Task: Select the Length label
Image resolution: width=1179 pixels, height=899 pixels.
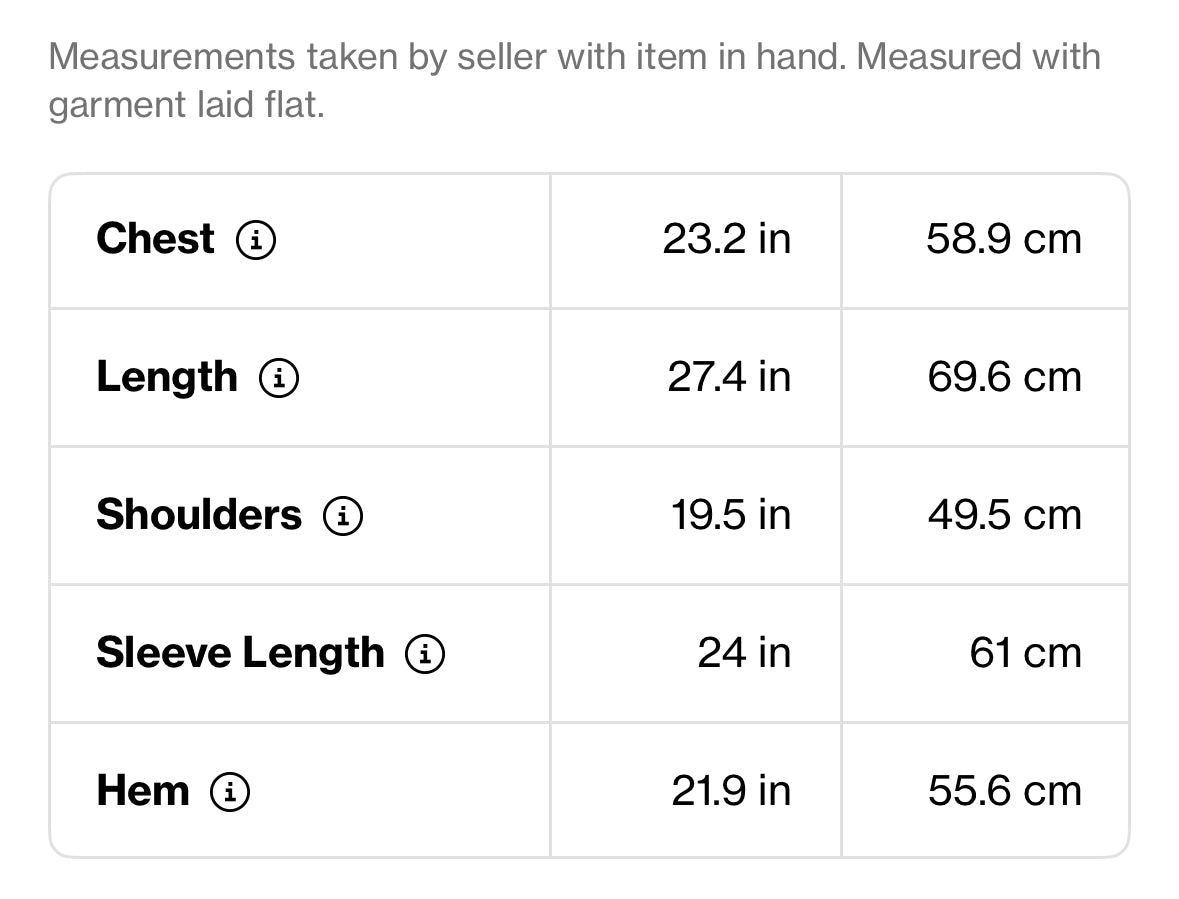Action: [167, 377]
